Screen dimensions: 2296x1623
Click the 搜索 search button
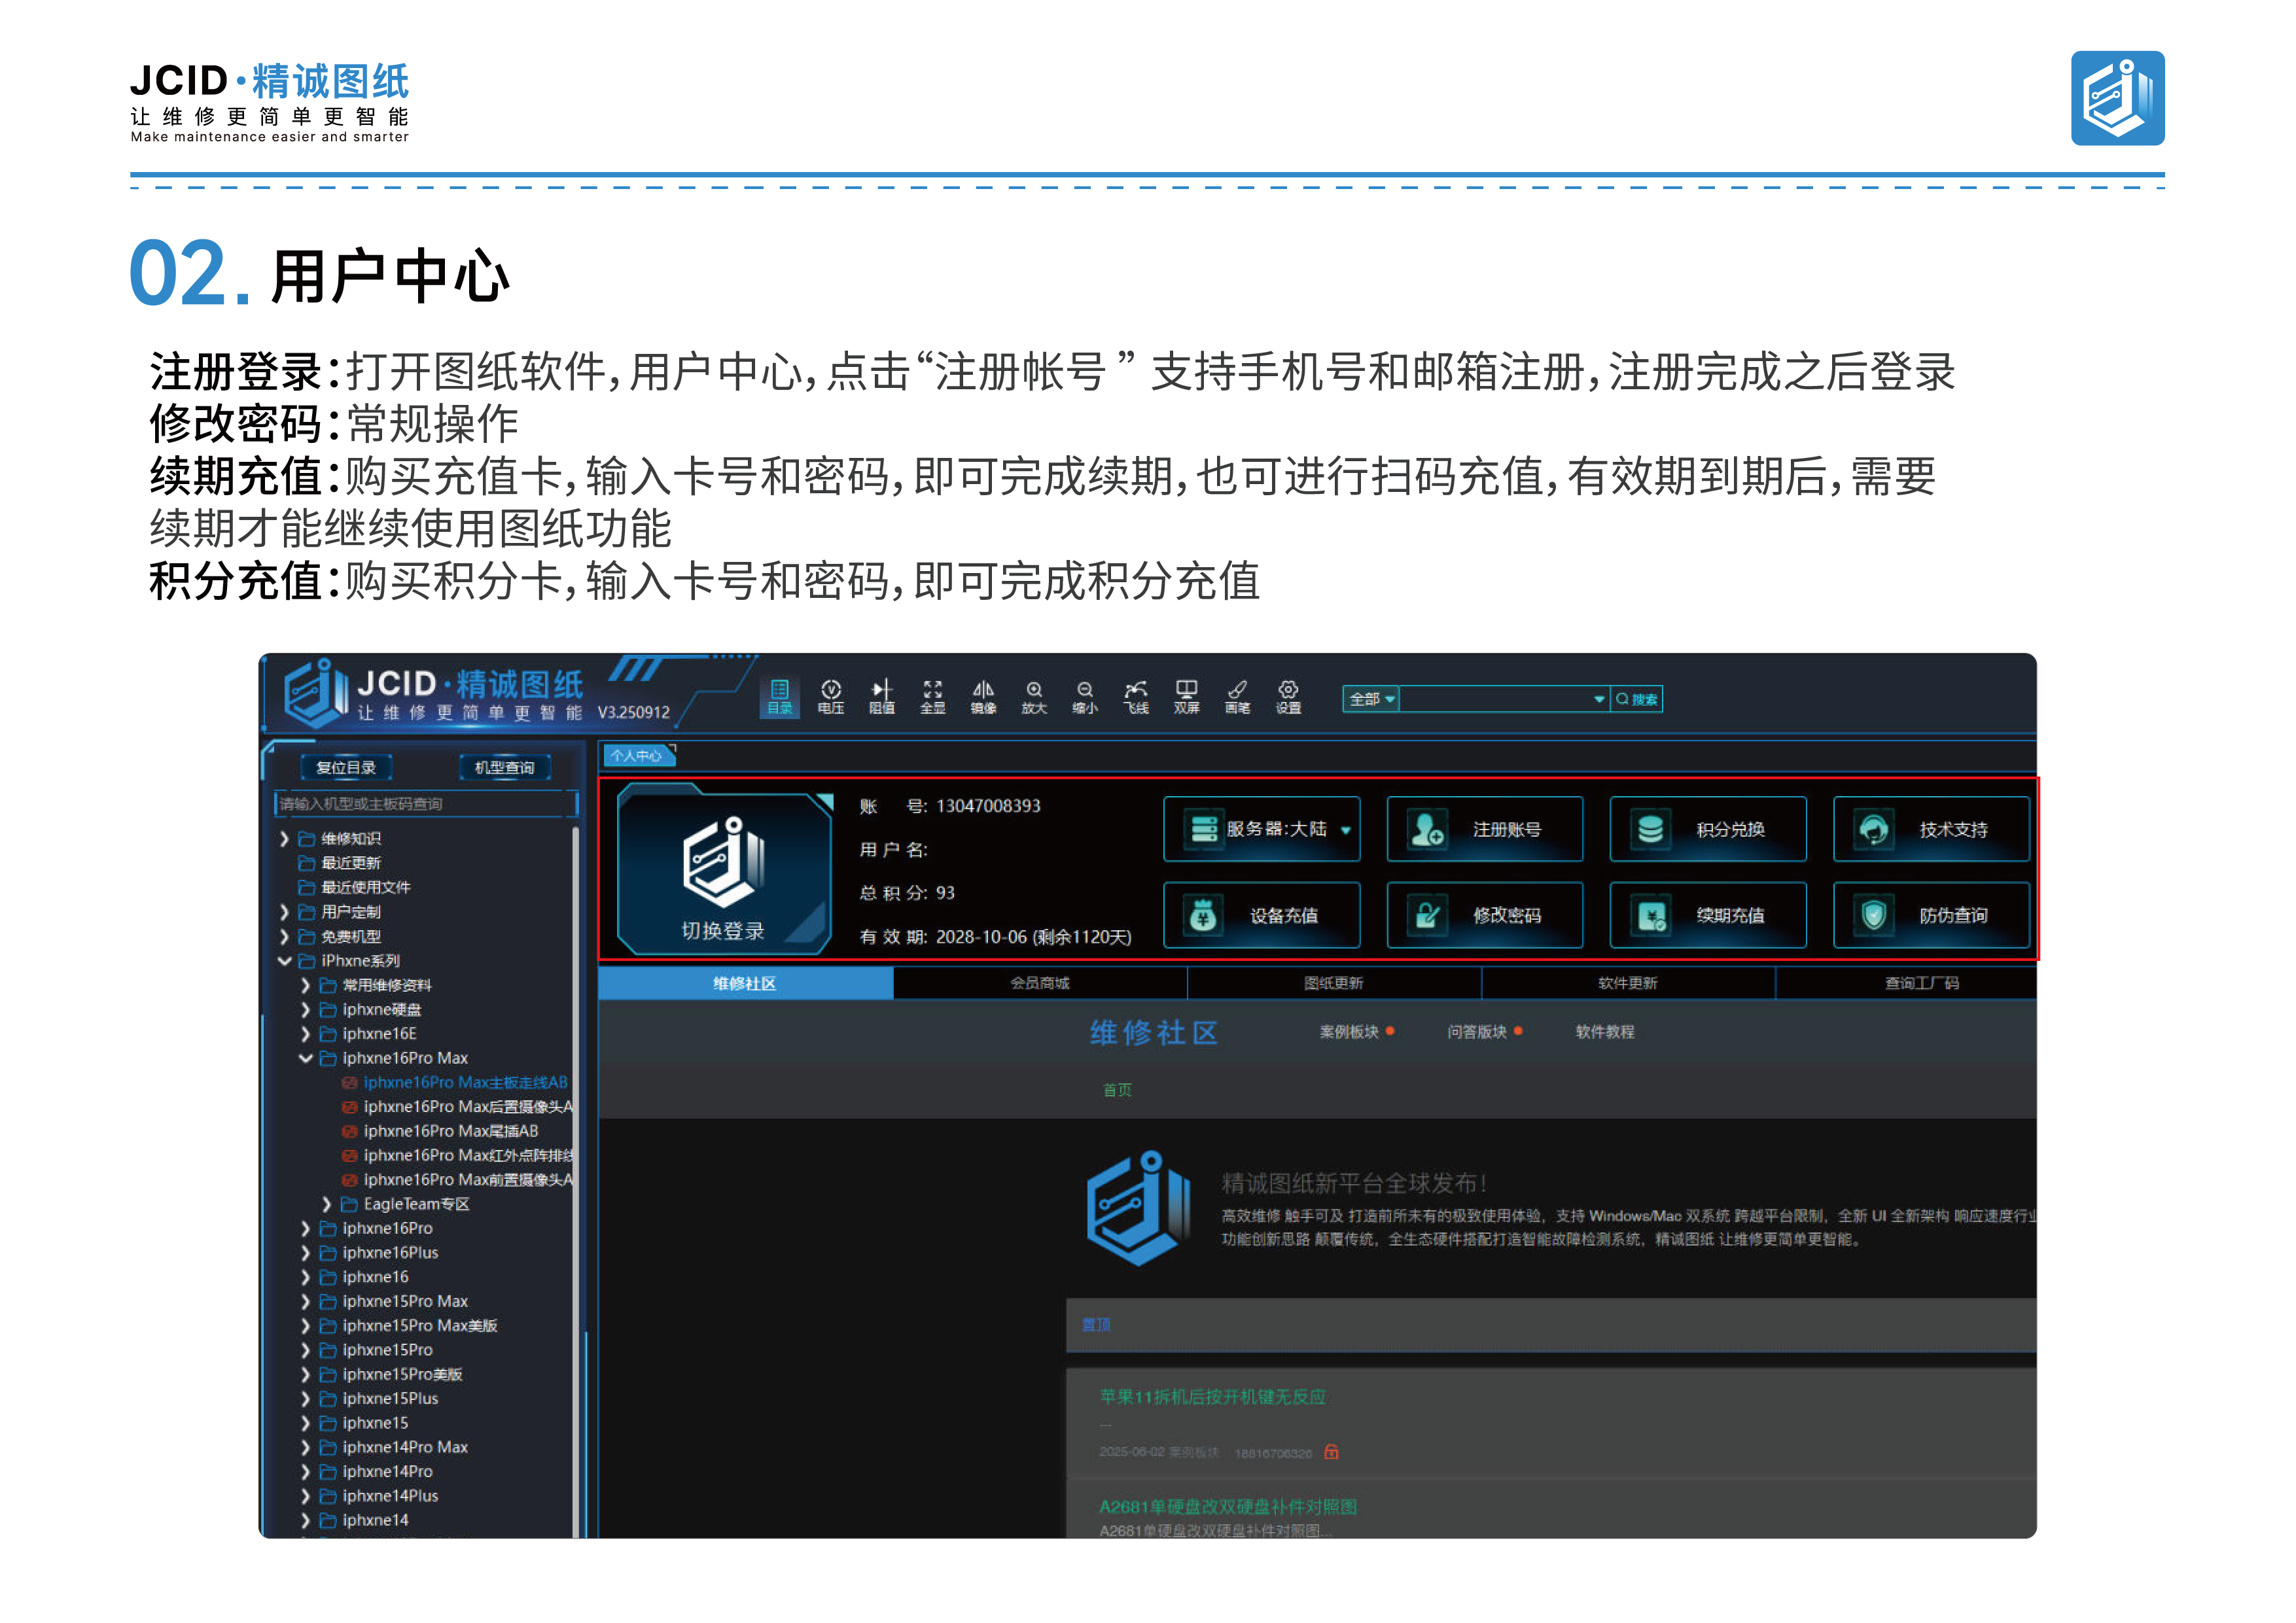pyautogui.click(x=1637, y=699)
